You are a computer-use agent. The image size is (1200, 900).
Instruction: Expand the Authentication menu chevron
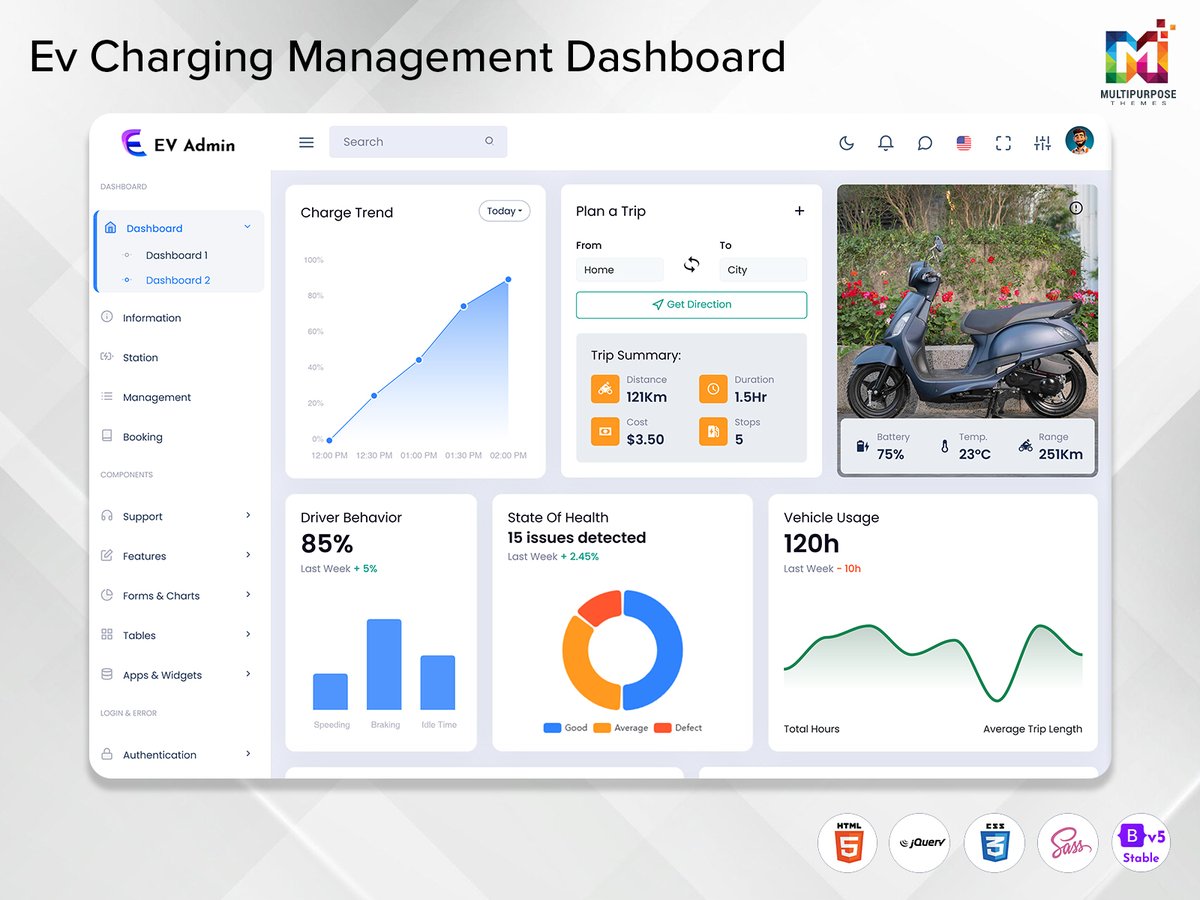248,754
